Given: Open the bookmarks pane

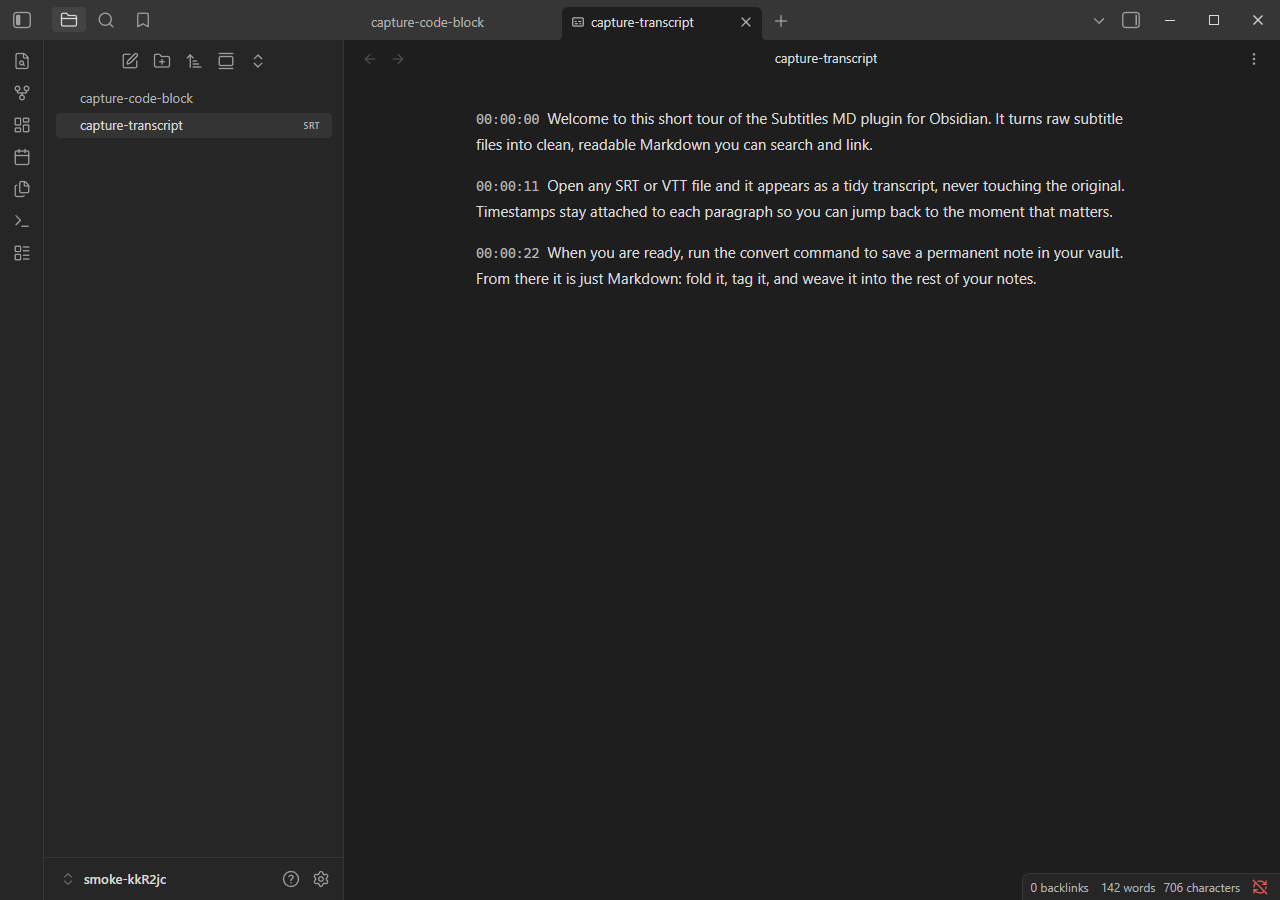Looking at the screenshot, I should [143, 20].
